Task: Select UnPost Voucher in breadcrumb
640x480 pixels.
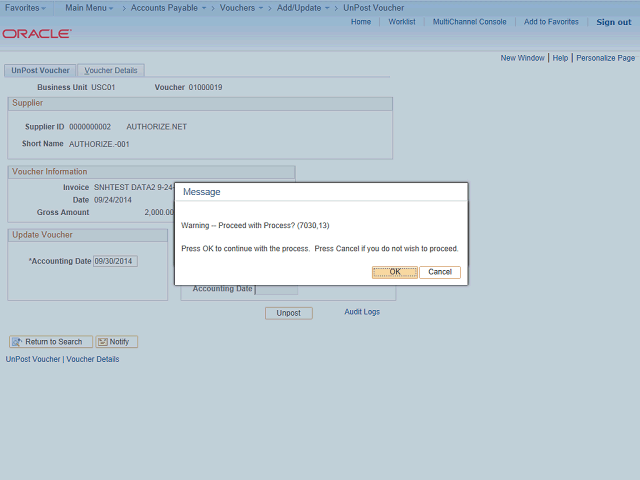Action: pyautogui.click(x=373, y=8)
